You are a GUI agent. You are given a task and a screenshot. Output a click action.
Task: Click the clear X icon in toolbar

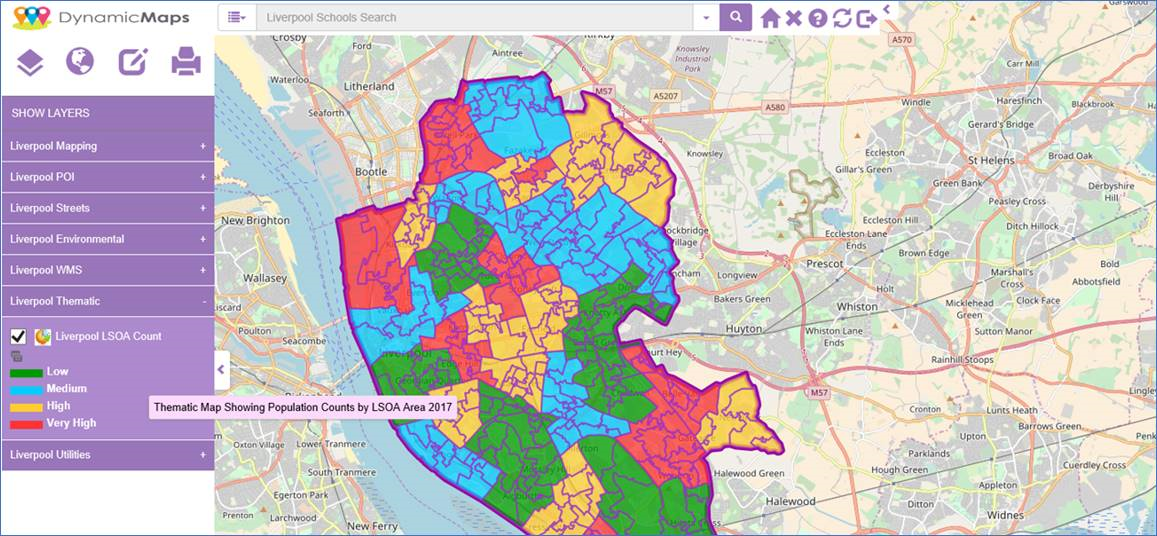pos(794,18)
